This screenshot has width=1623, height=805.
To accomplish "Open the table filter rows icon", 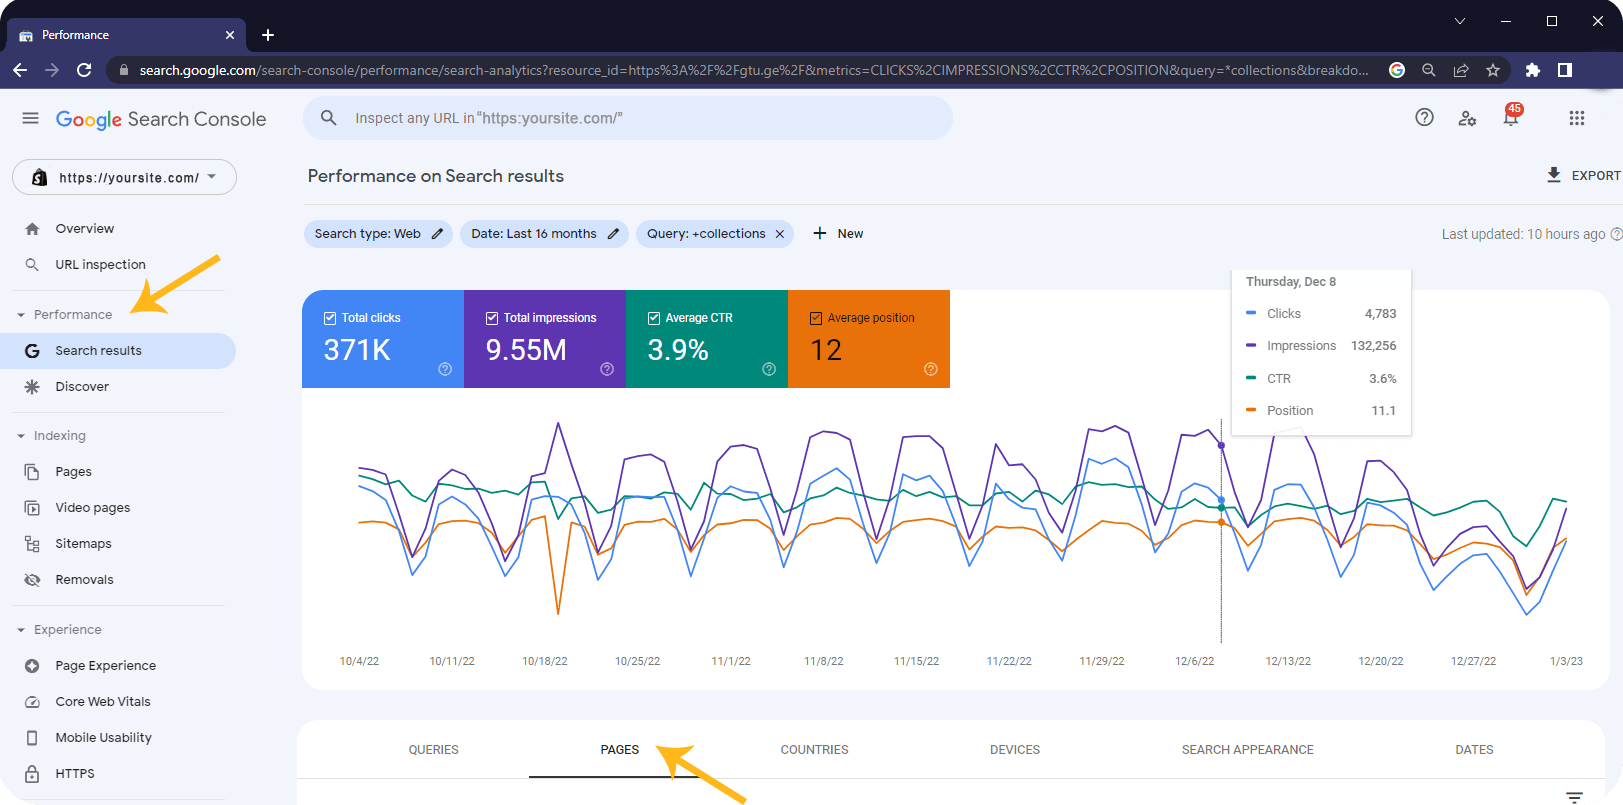I will coord(1574,797).
